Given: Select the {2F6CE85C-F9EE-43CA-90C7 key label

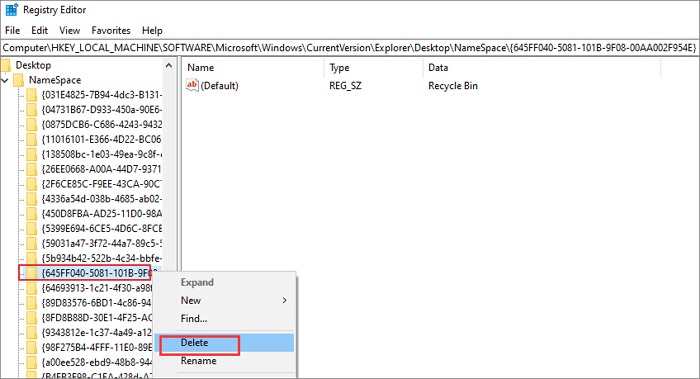Looking at the screenshot, I should click(102, 184).
